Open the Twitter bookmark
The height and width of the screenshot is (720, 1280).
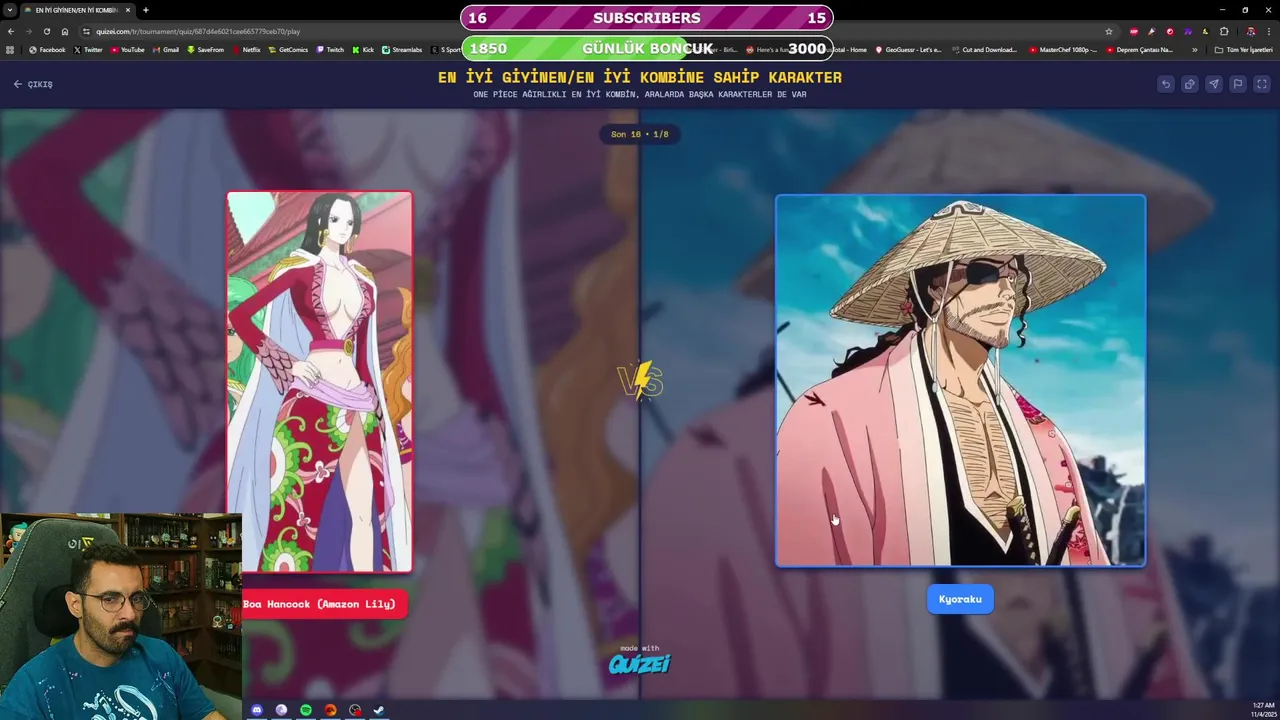(x=88, y=49)
